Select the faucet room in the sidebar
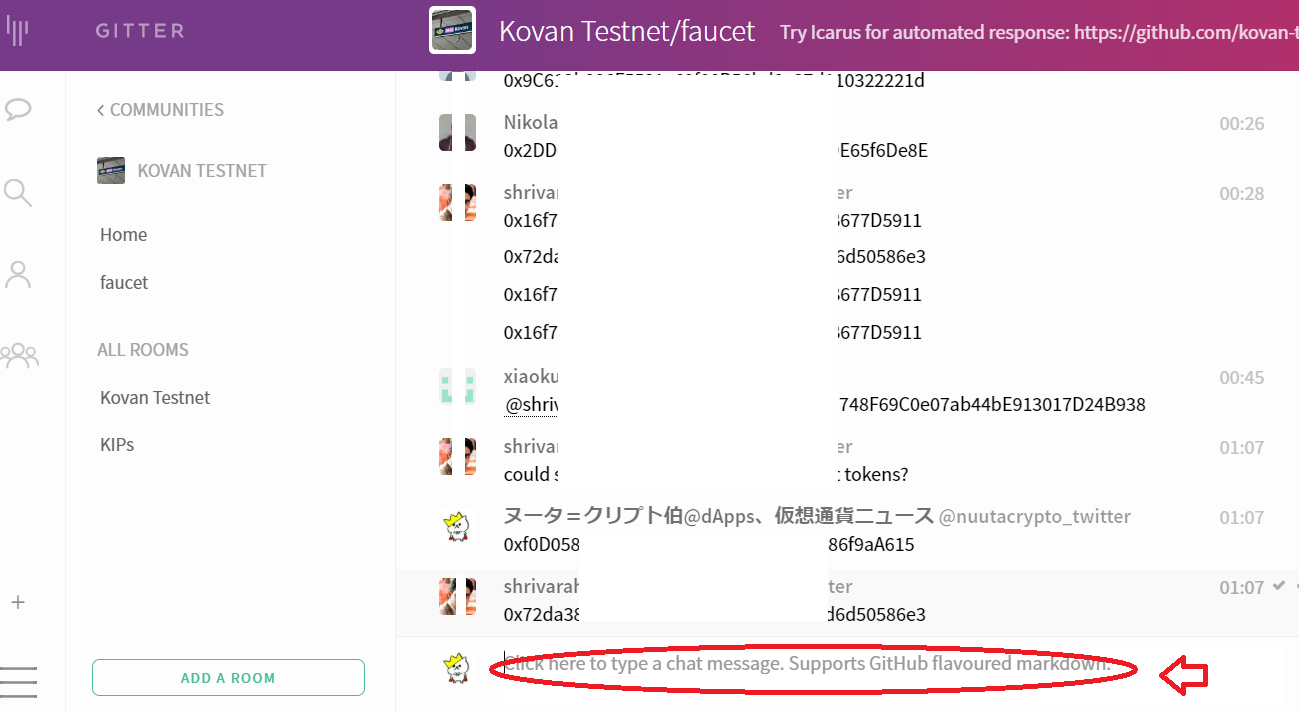This screenshot has height=712, width=1299. [x=124, y=283]
